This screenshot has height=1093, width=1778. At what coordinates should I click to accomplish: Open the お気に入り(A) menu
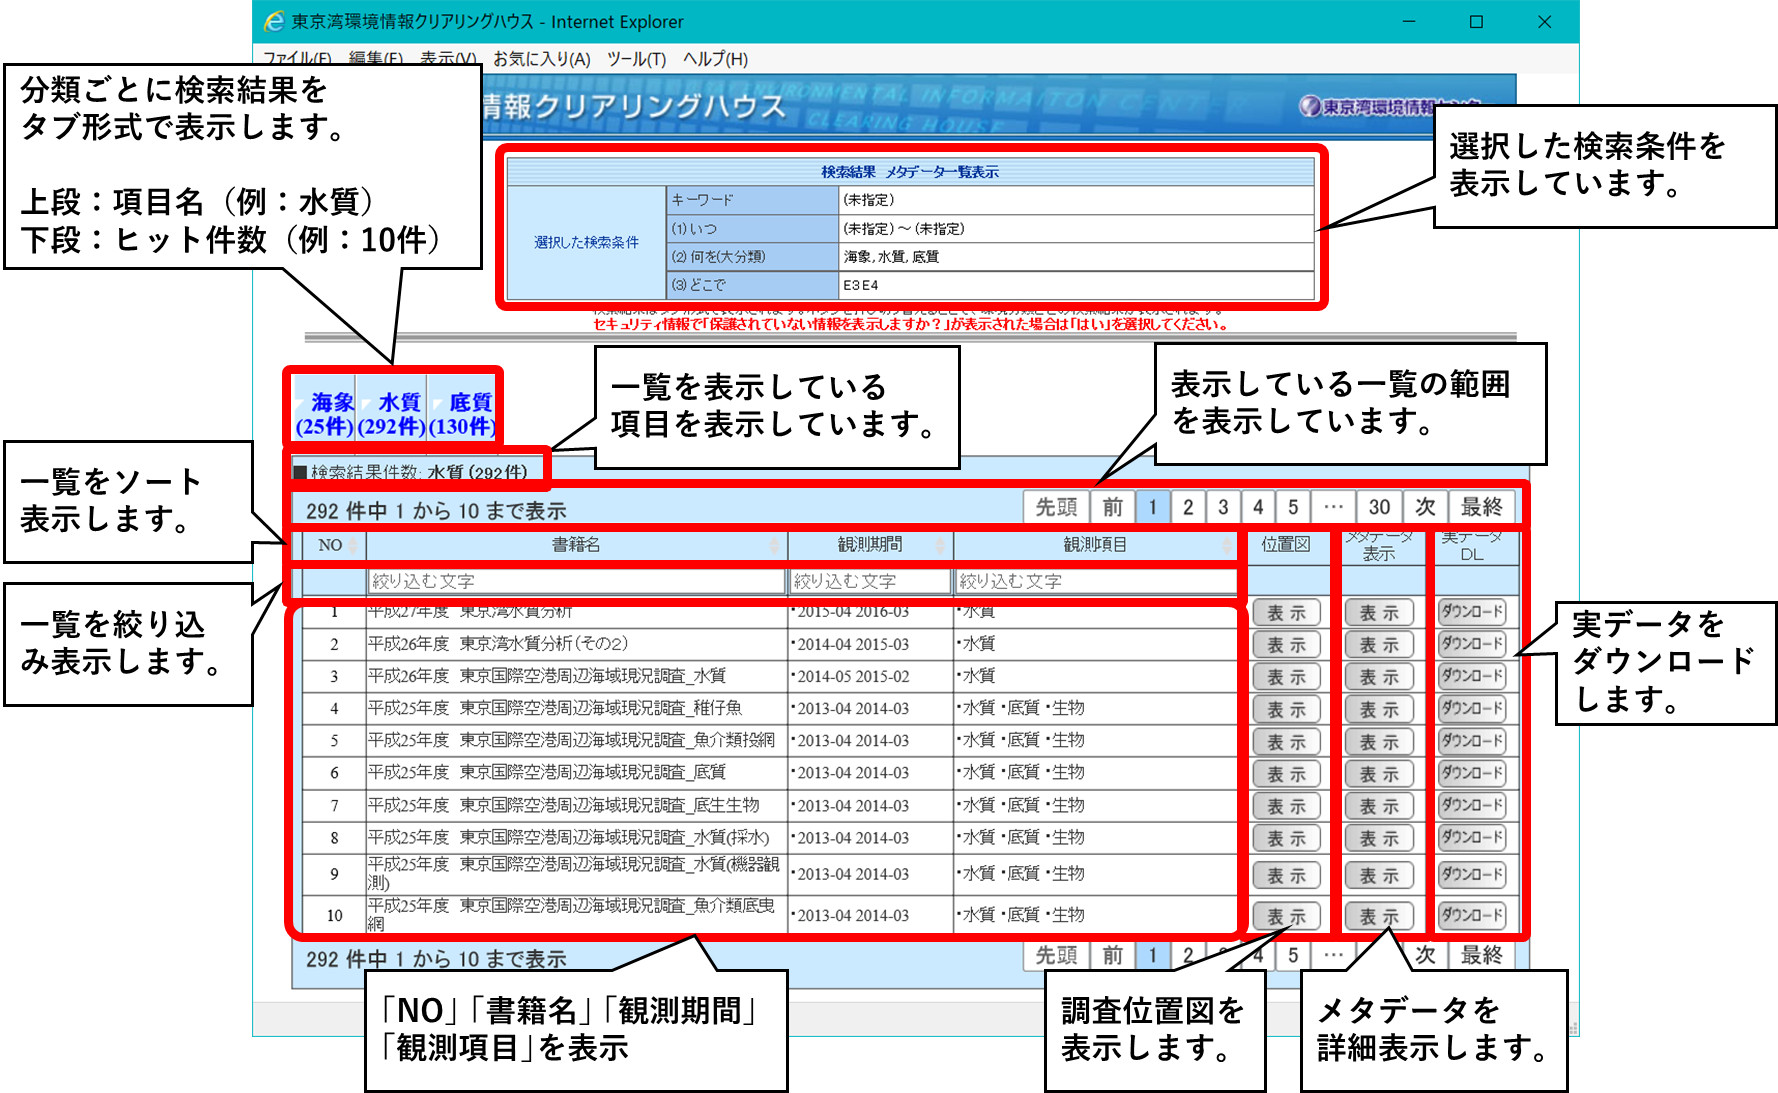click(x=541, y=59)
